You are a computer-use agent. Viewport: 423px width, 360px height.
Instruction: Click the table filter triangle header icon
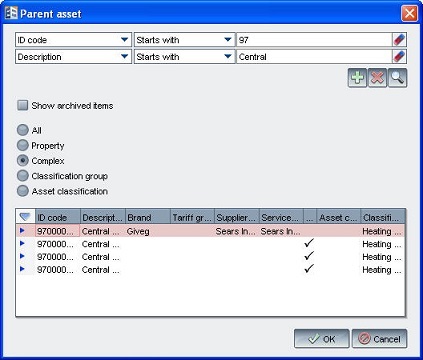pos(25,217)
